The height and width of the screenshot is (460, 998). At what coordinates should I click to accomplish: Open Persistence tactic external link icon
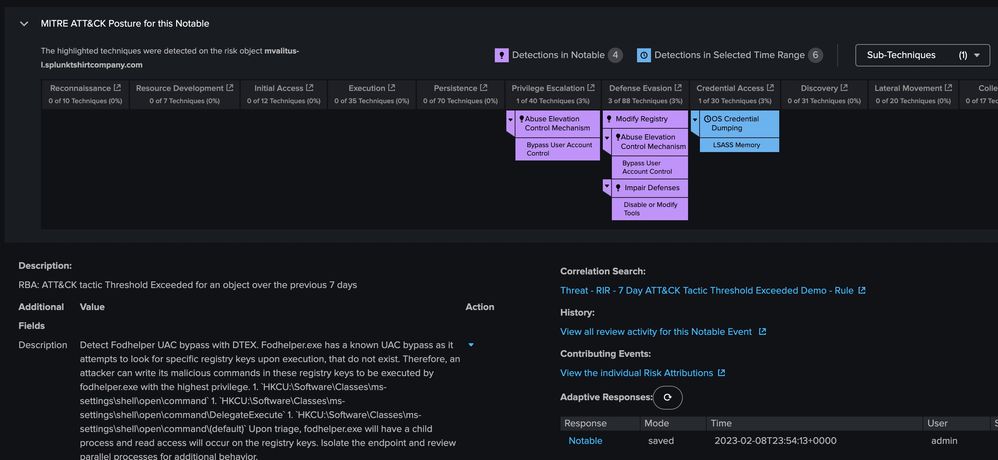click(483, 88)
